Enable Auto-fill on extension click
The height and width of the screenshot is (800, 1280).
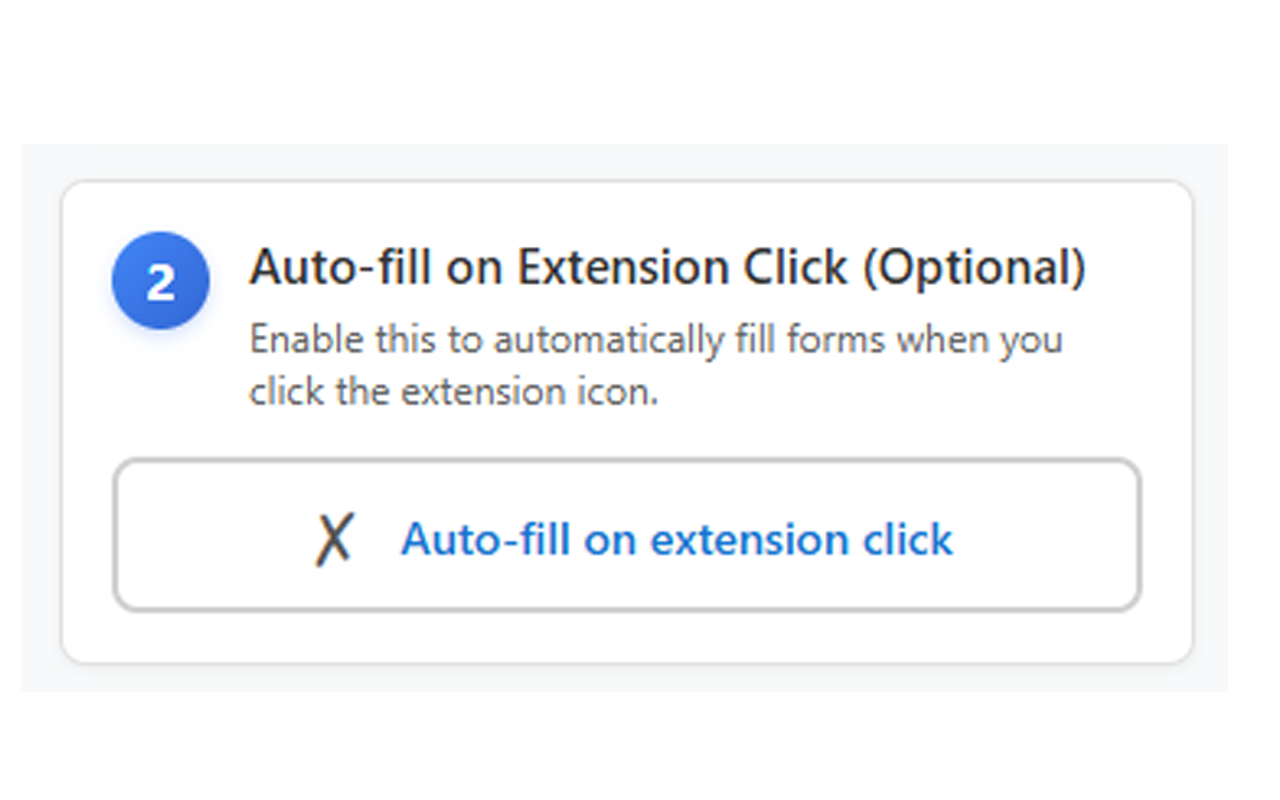point(626,535)
